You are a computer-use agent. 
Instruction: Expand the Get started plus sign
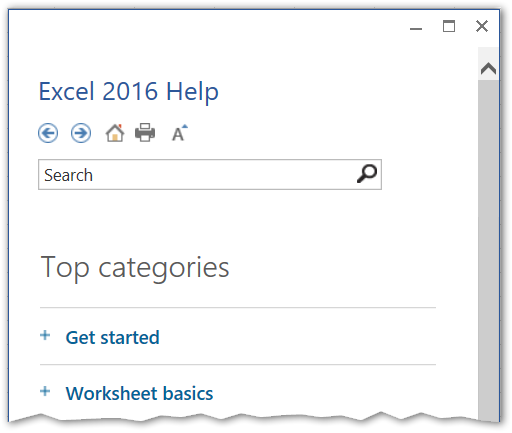tap(45, 335)
